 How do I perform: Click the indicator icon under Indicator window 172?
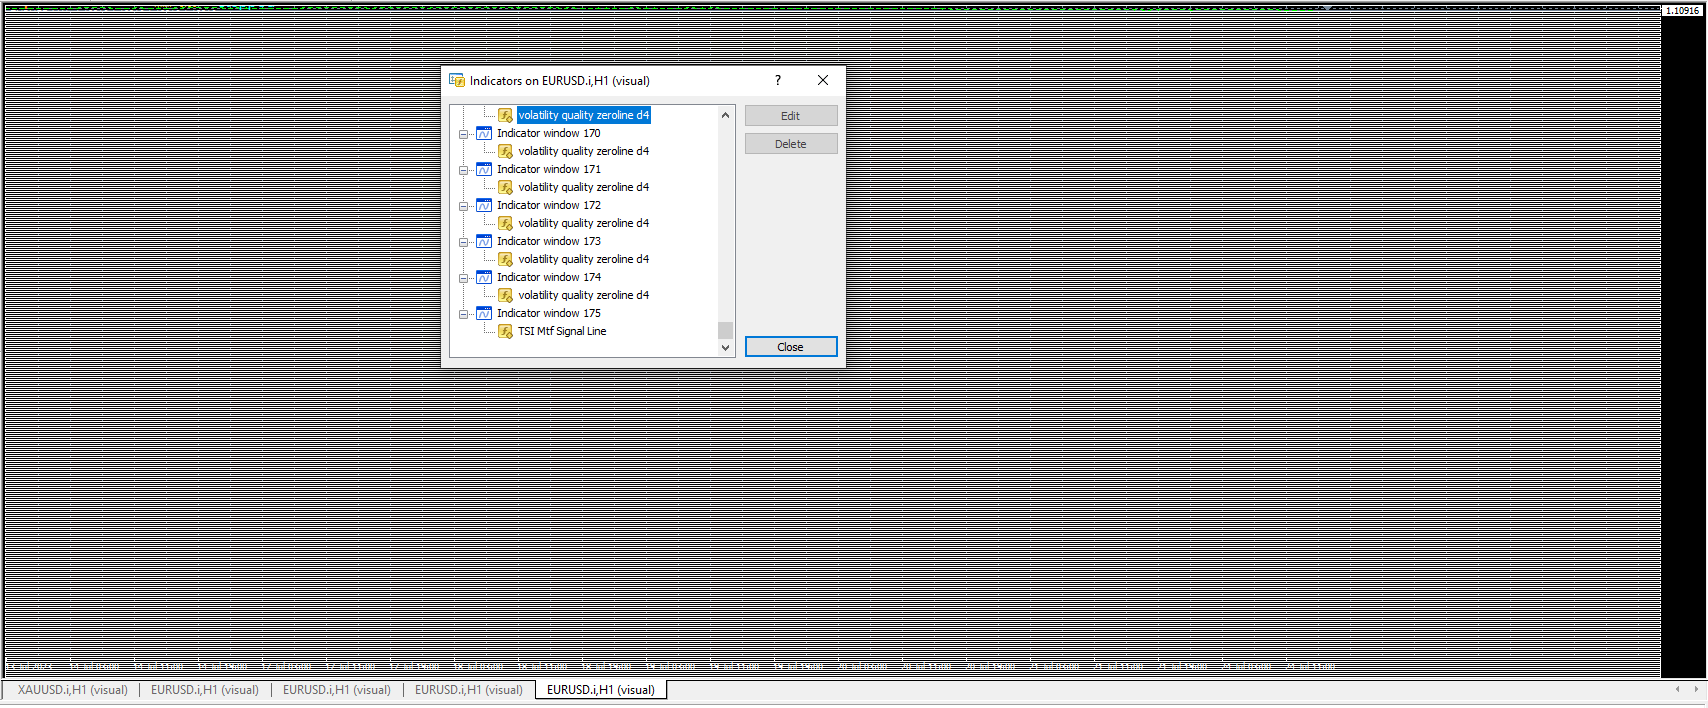[x=506, y=223]
